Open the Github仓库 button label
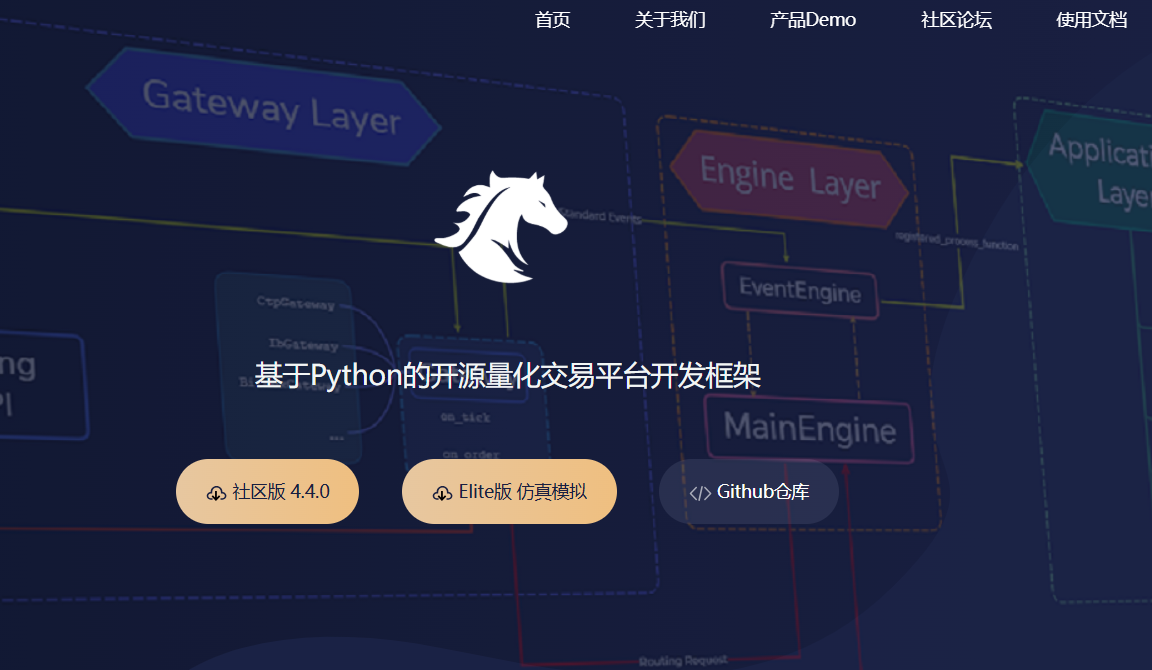 [763, 491]
